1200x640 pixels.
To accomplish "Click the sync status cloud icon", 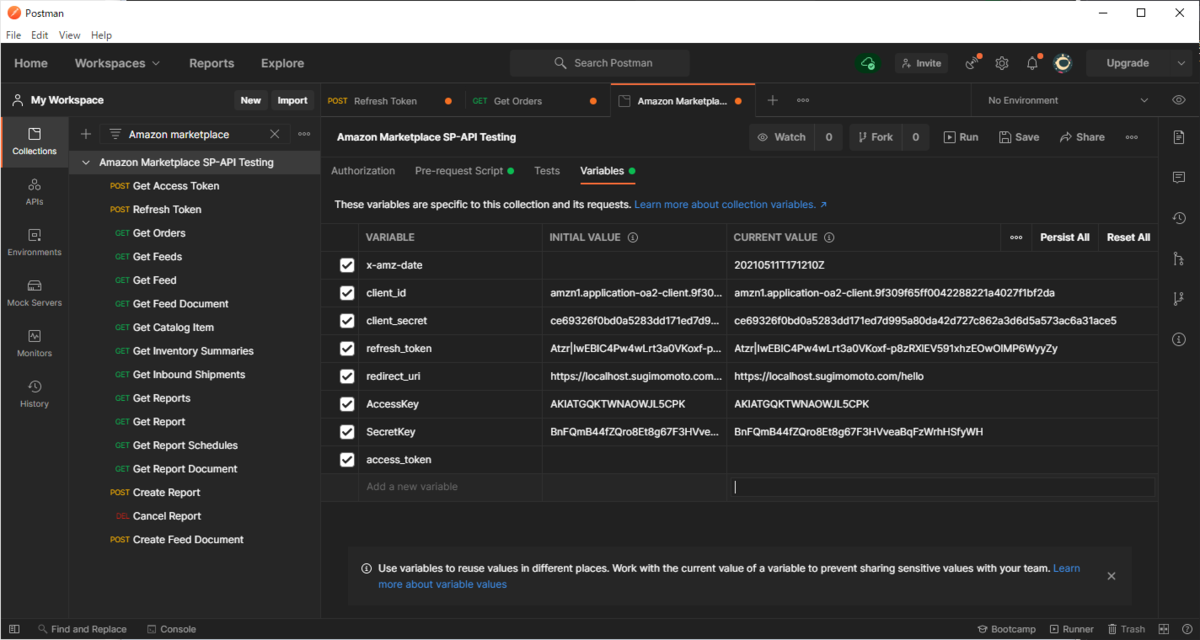I will click(867, 63).
